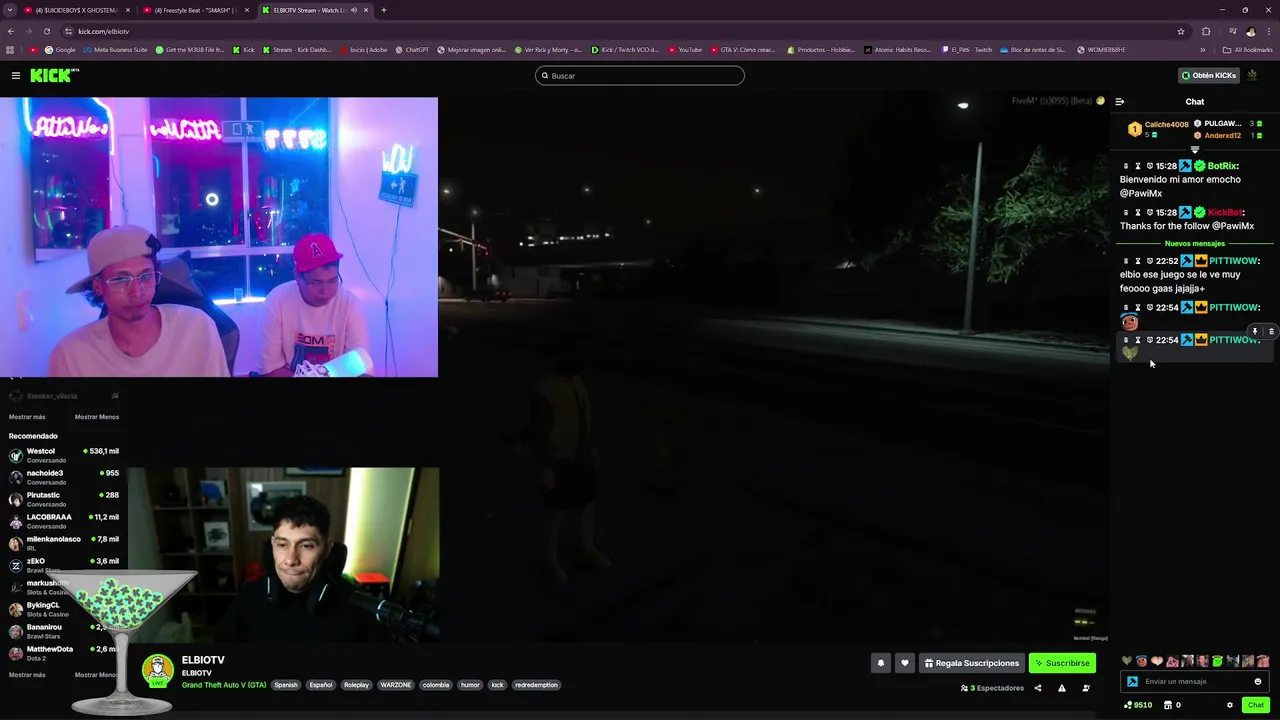
Task: Click Nuevos mensajes divider to jump
Action: [1194, 244]
